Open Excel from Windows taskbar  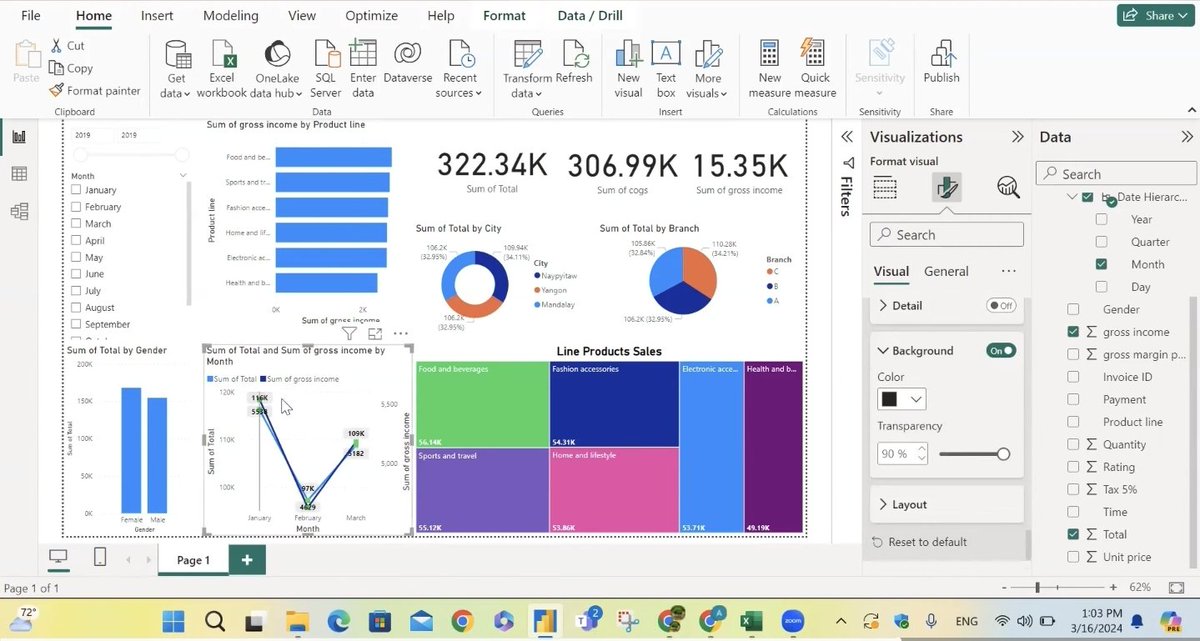[x=752, y=621]
